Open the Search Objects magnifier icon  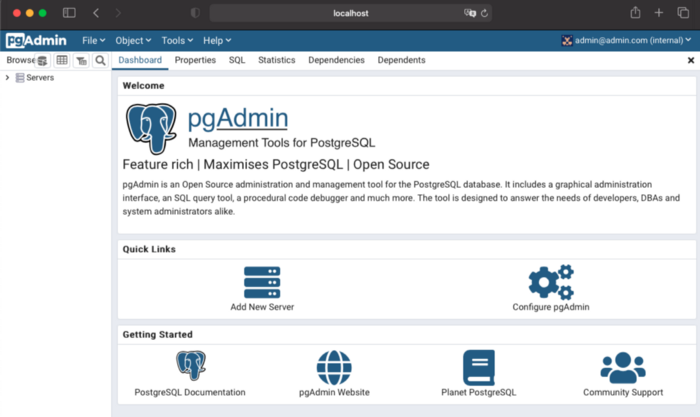pos(100,60)
